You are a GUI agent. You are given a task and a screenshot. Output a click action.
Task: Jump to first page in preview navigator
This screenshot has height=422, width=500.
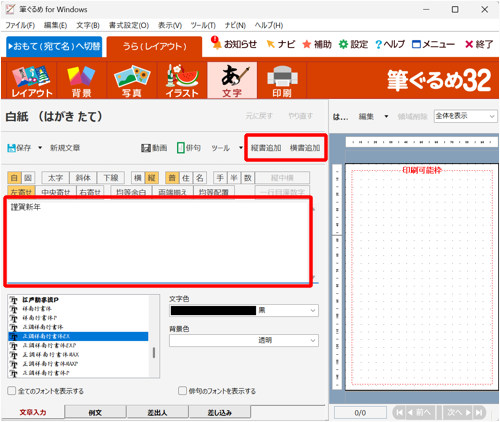pyautogui.click(x=399, y=413)
